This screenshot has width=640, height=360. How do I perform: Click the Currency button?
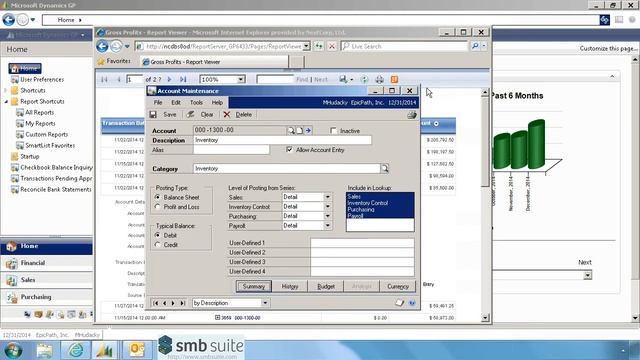click(398, 287)
